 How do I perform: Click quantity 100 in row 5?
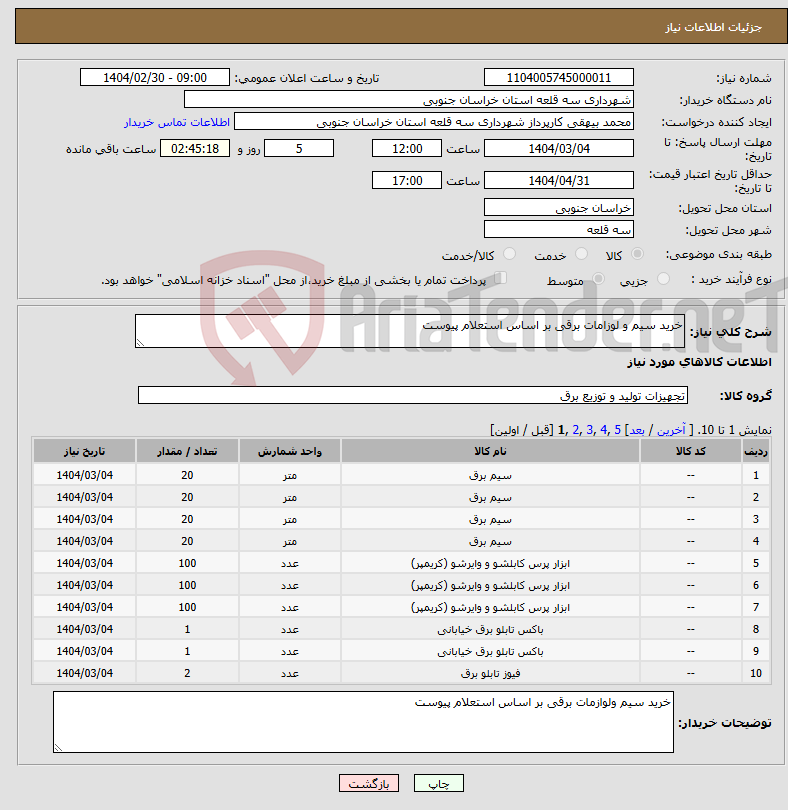(x=187, y=563)
